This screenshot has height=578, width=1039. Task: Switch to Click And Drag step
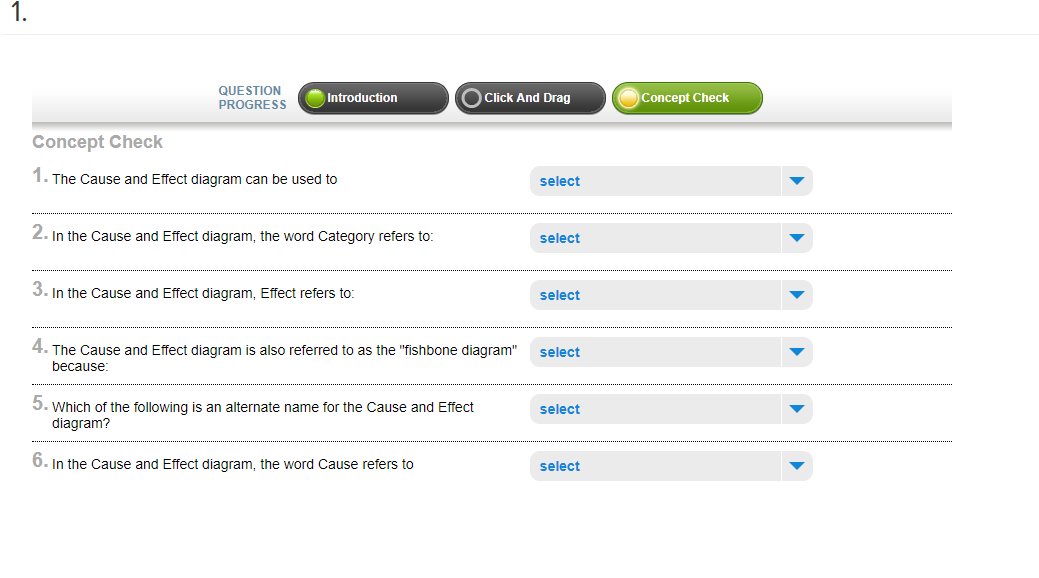(530, 98)
